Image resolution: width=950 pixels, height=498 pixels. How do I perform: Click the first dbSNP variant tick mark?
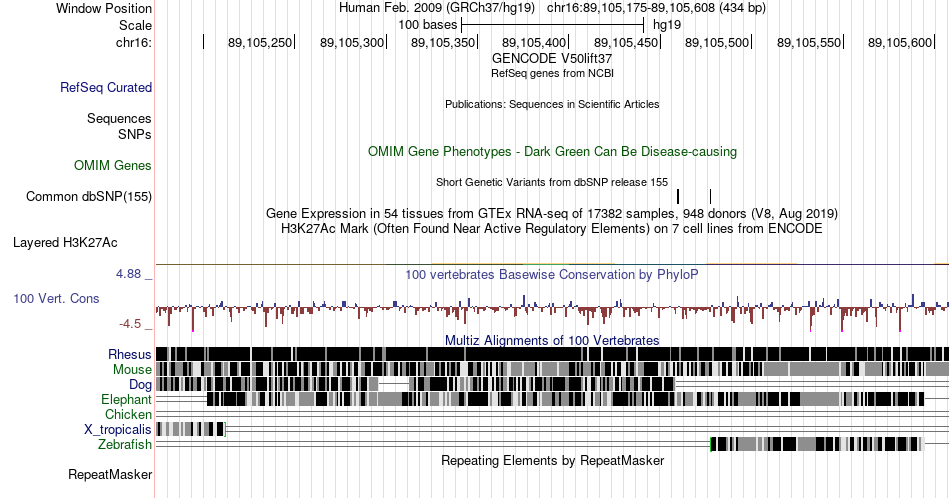(678, 196)
